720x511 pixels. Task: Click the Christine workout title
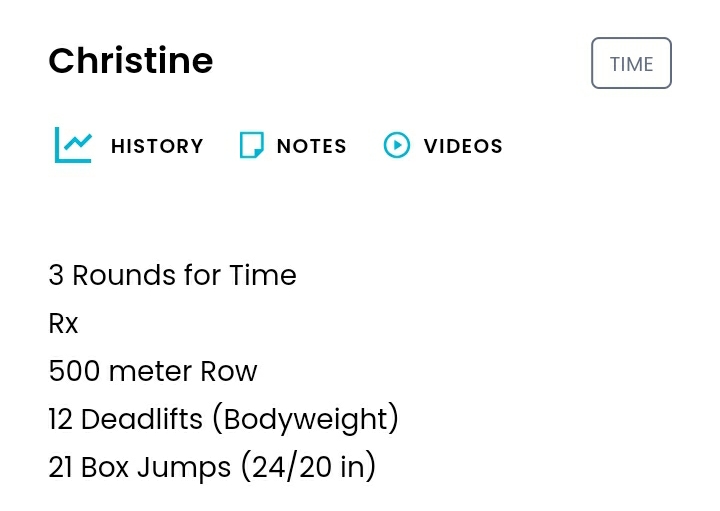point(131,61)
